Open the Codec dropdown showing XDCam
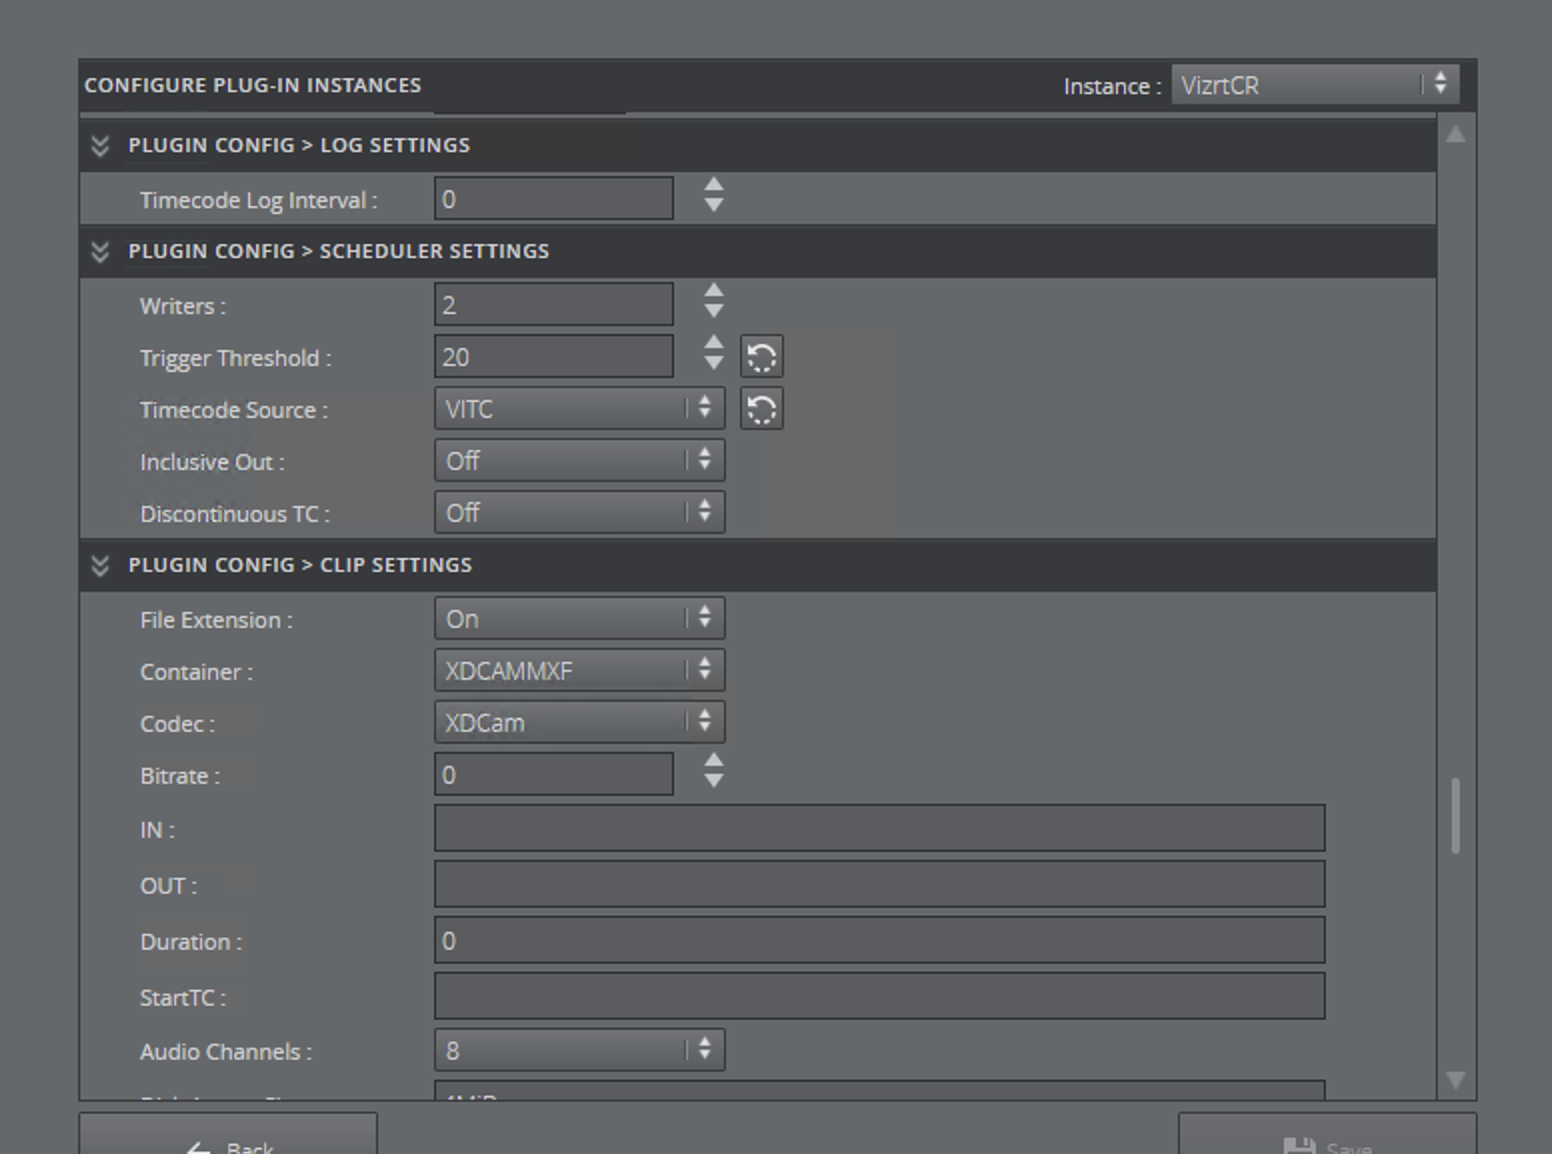This screenshot has height=1154, width=1552. pyautogui.click(x=578, y=723)
